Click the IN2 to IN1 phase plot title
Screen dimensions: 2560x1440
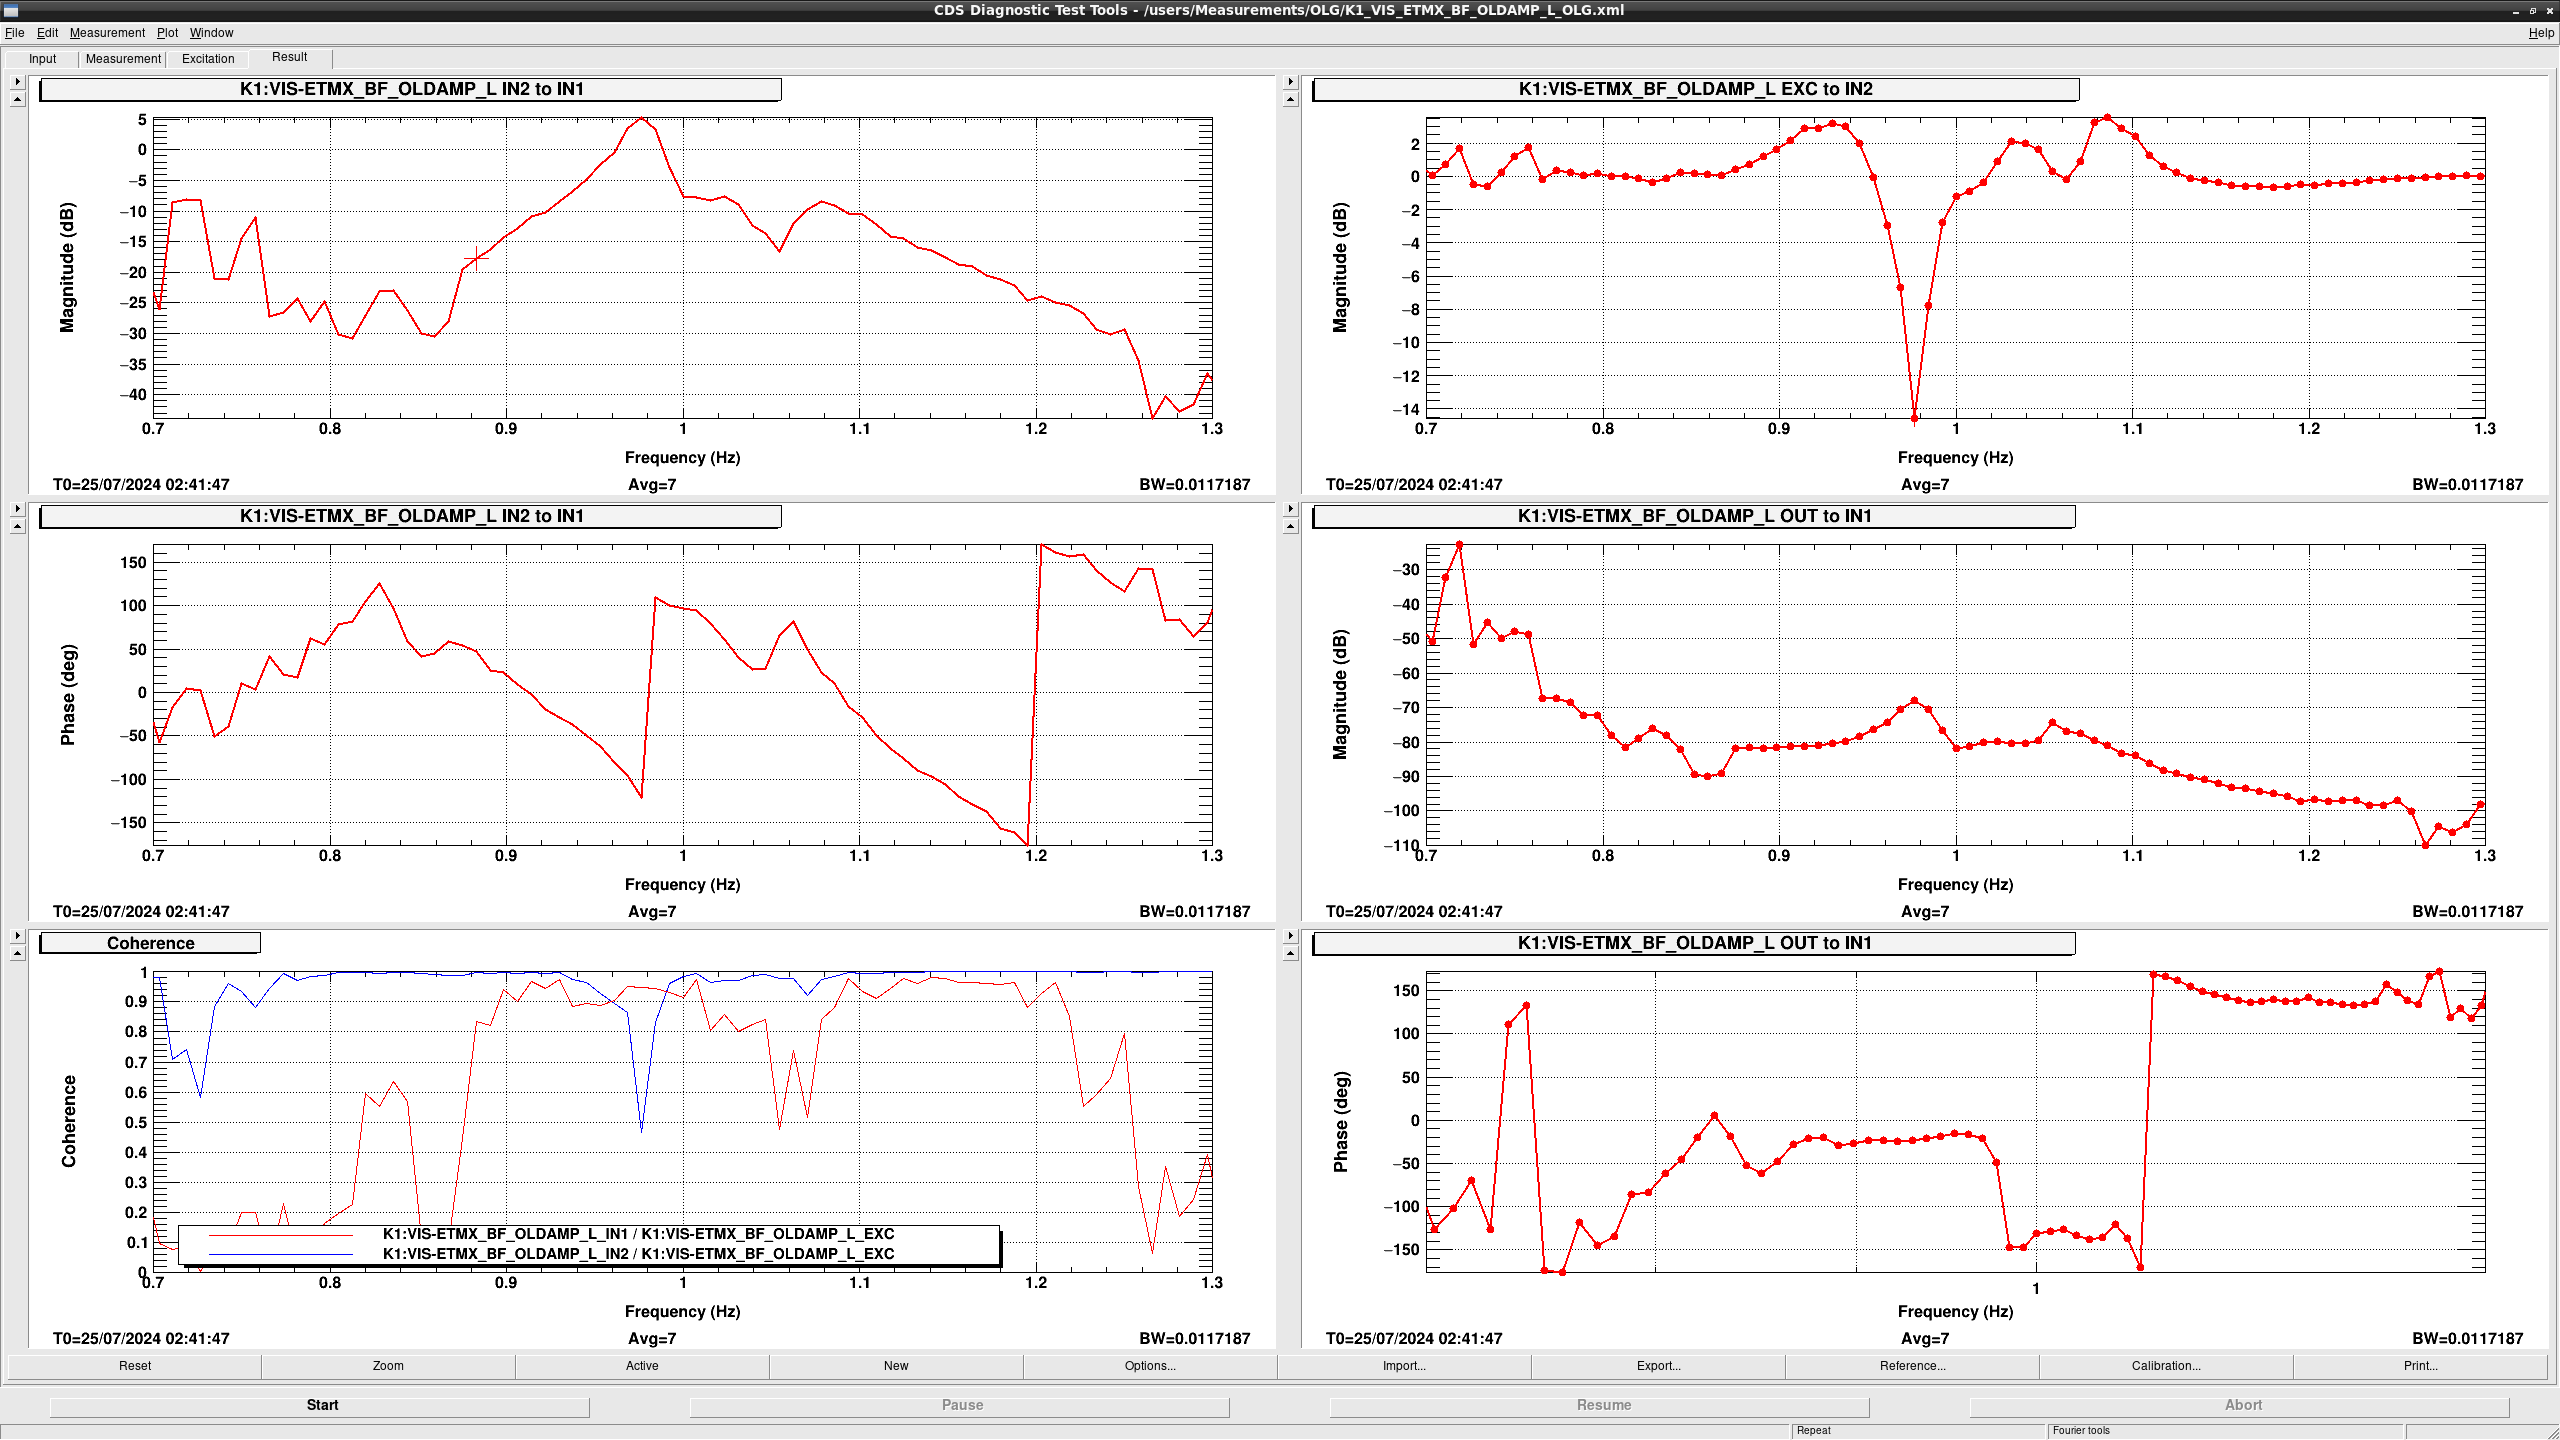[410, 516]
